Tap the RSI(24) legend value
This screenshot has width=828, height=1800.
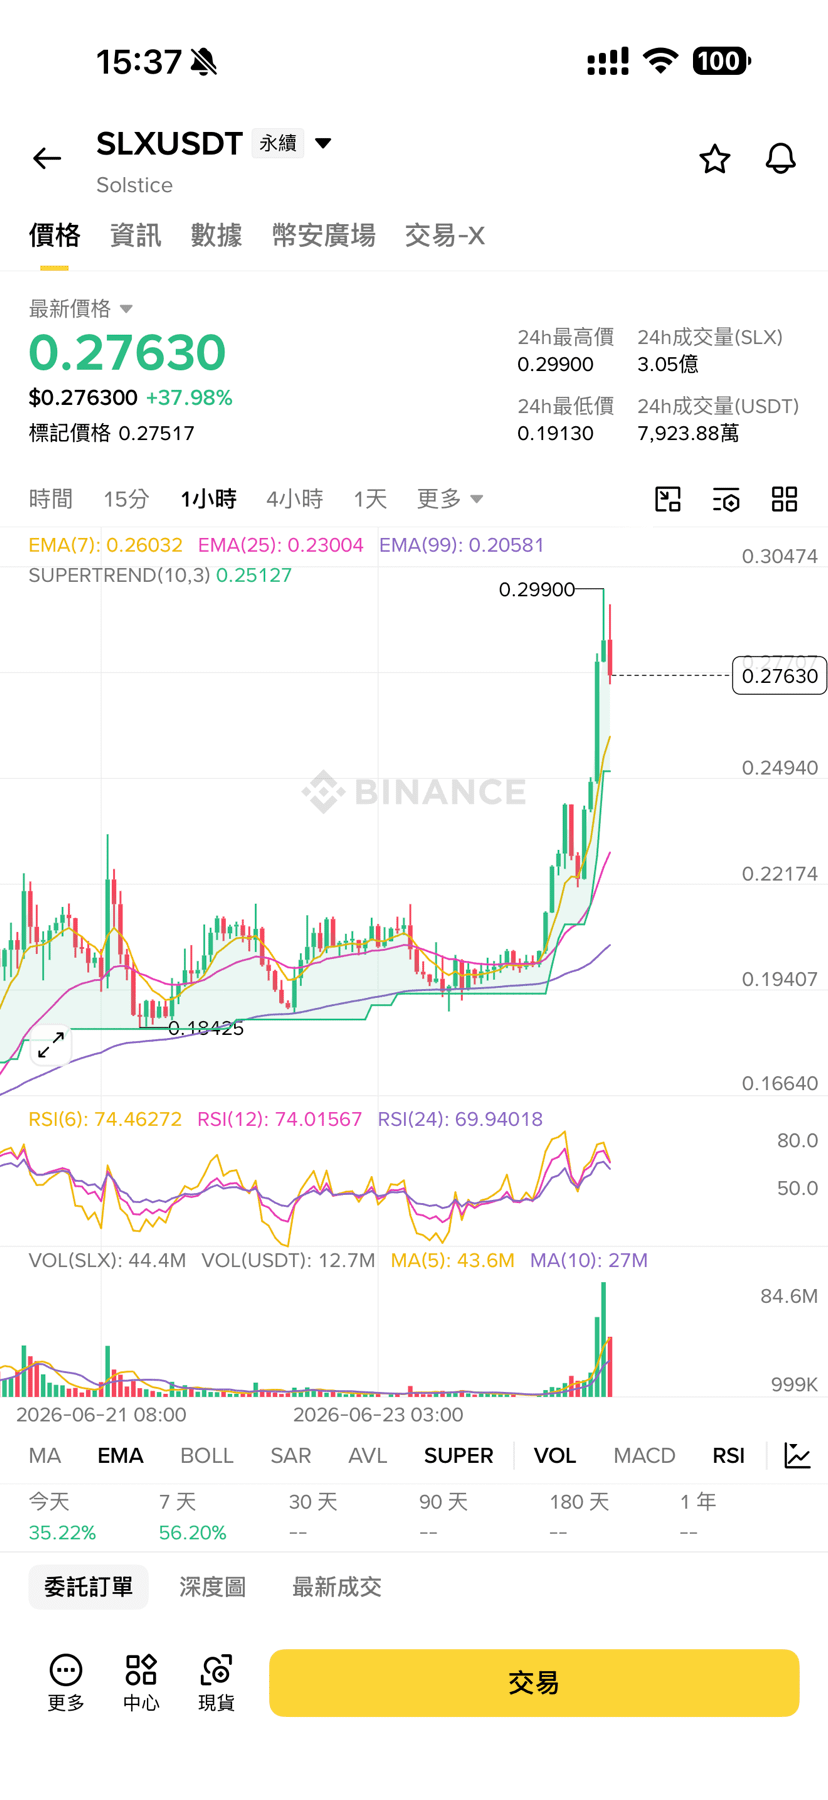click(x=460, y=1119)
